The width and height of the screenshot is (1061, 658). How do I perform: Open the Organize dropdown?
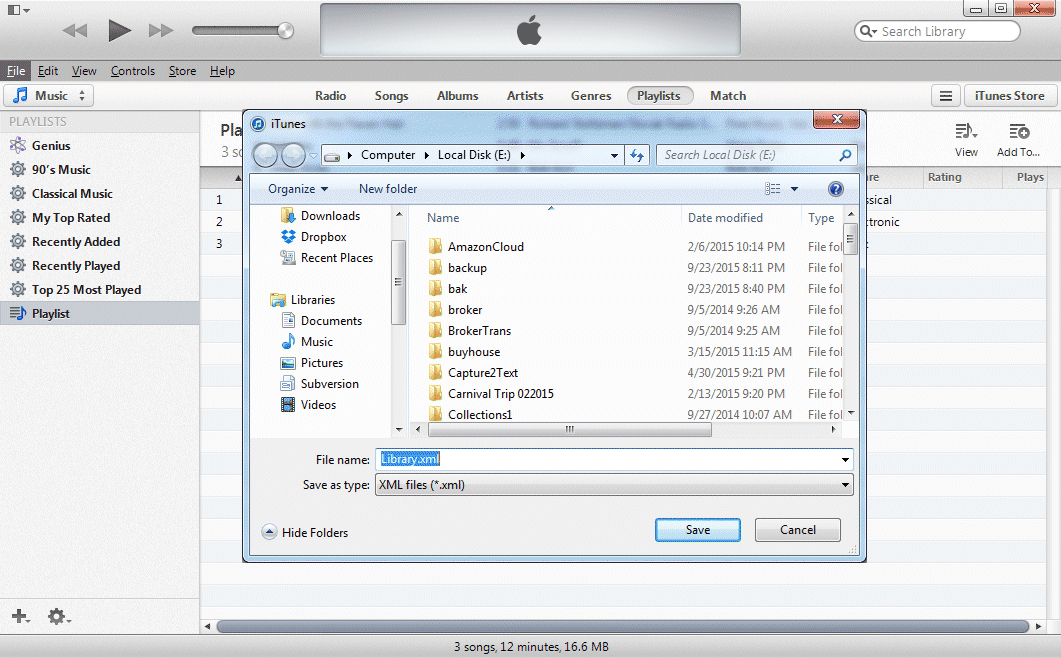298,189
